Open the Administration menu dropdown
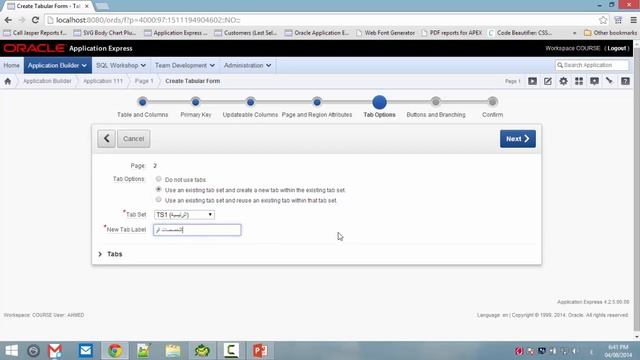Screen dimensions: 640x360 tap(247, 65)
